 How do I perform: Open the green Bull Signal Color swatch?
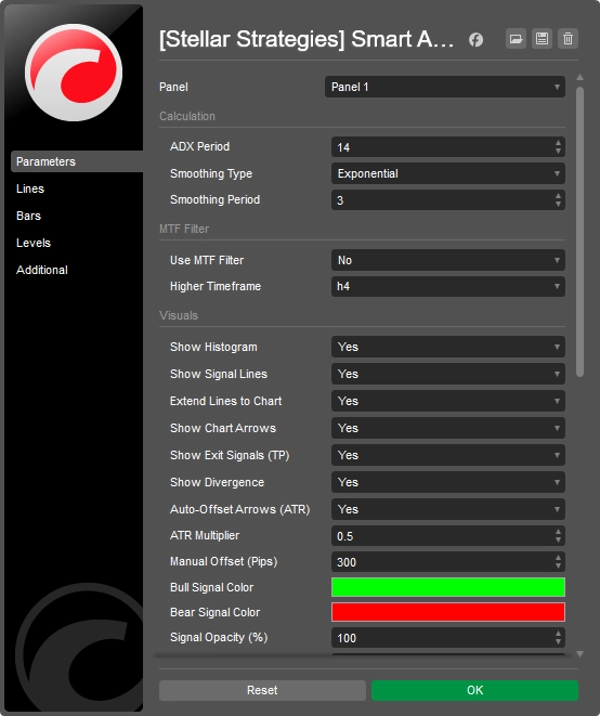(448, 587)
